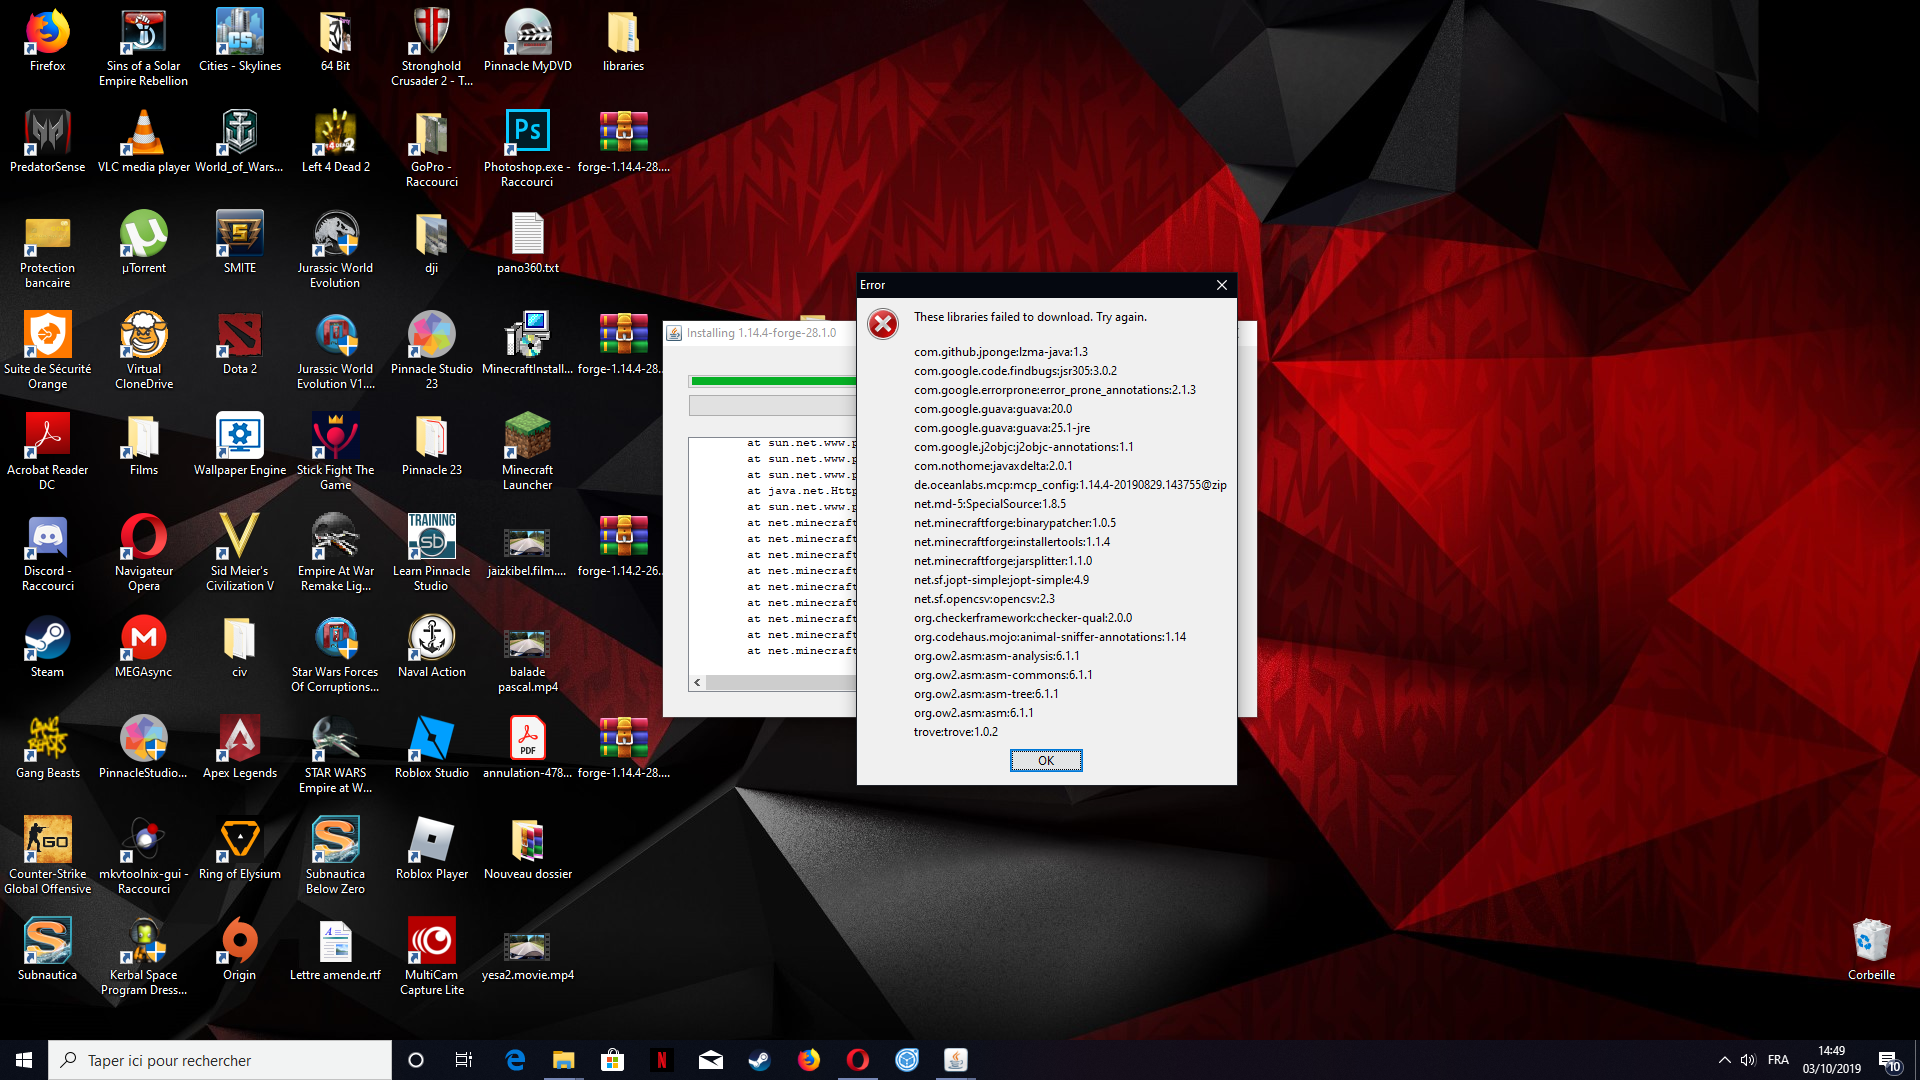1920x1080 pixels.
Task: Select Steam desktop icon
Action: pos(47,648)
